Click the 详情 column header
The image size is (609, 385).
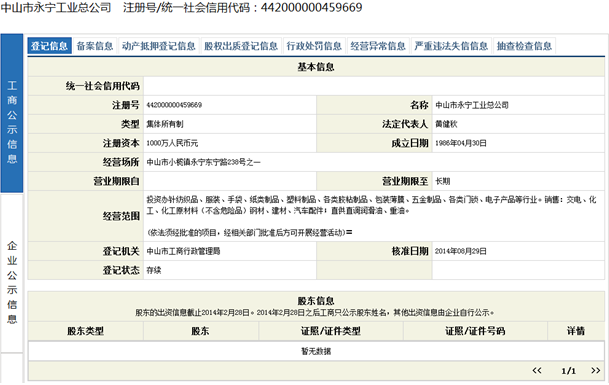click(576, 331)
